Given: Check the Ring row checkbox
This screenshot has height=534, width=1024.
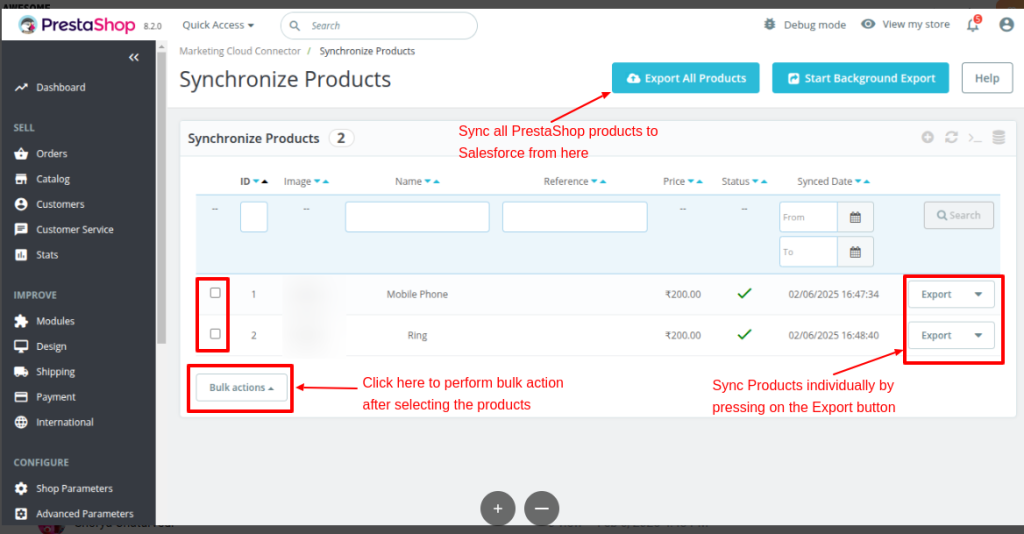Looking at the screenshot, I should tap(215, 334).
